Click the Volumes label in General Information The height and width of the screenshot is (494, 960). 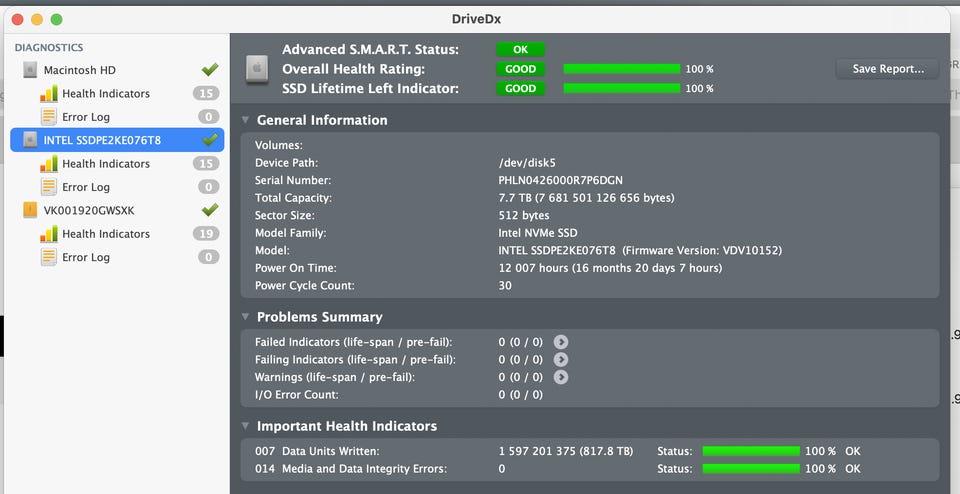279,145
